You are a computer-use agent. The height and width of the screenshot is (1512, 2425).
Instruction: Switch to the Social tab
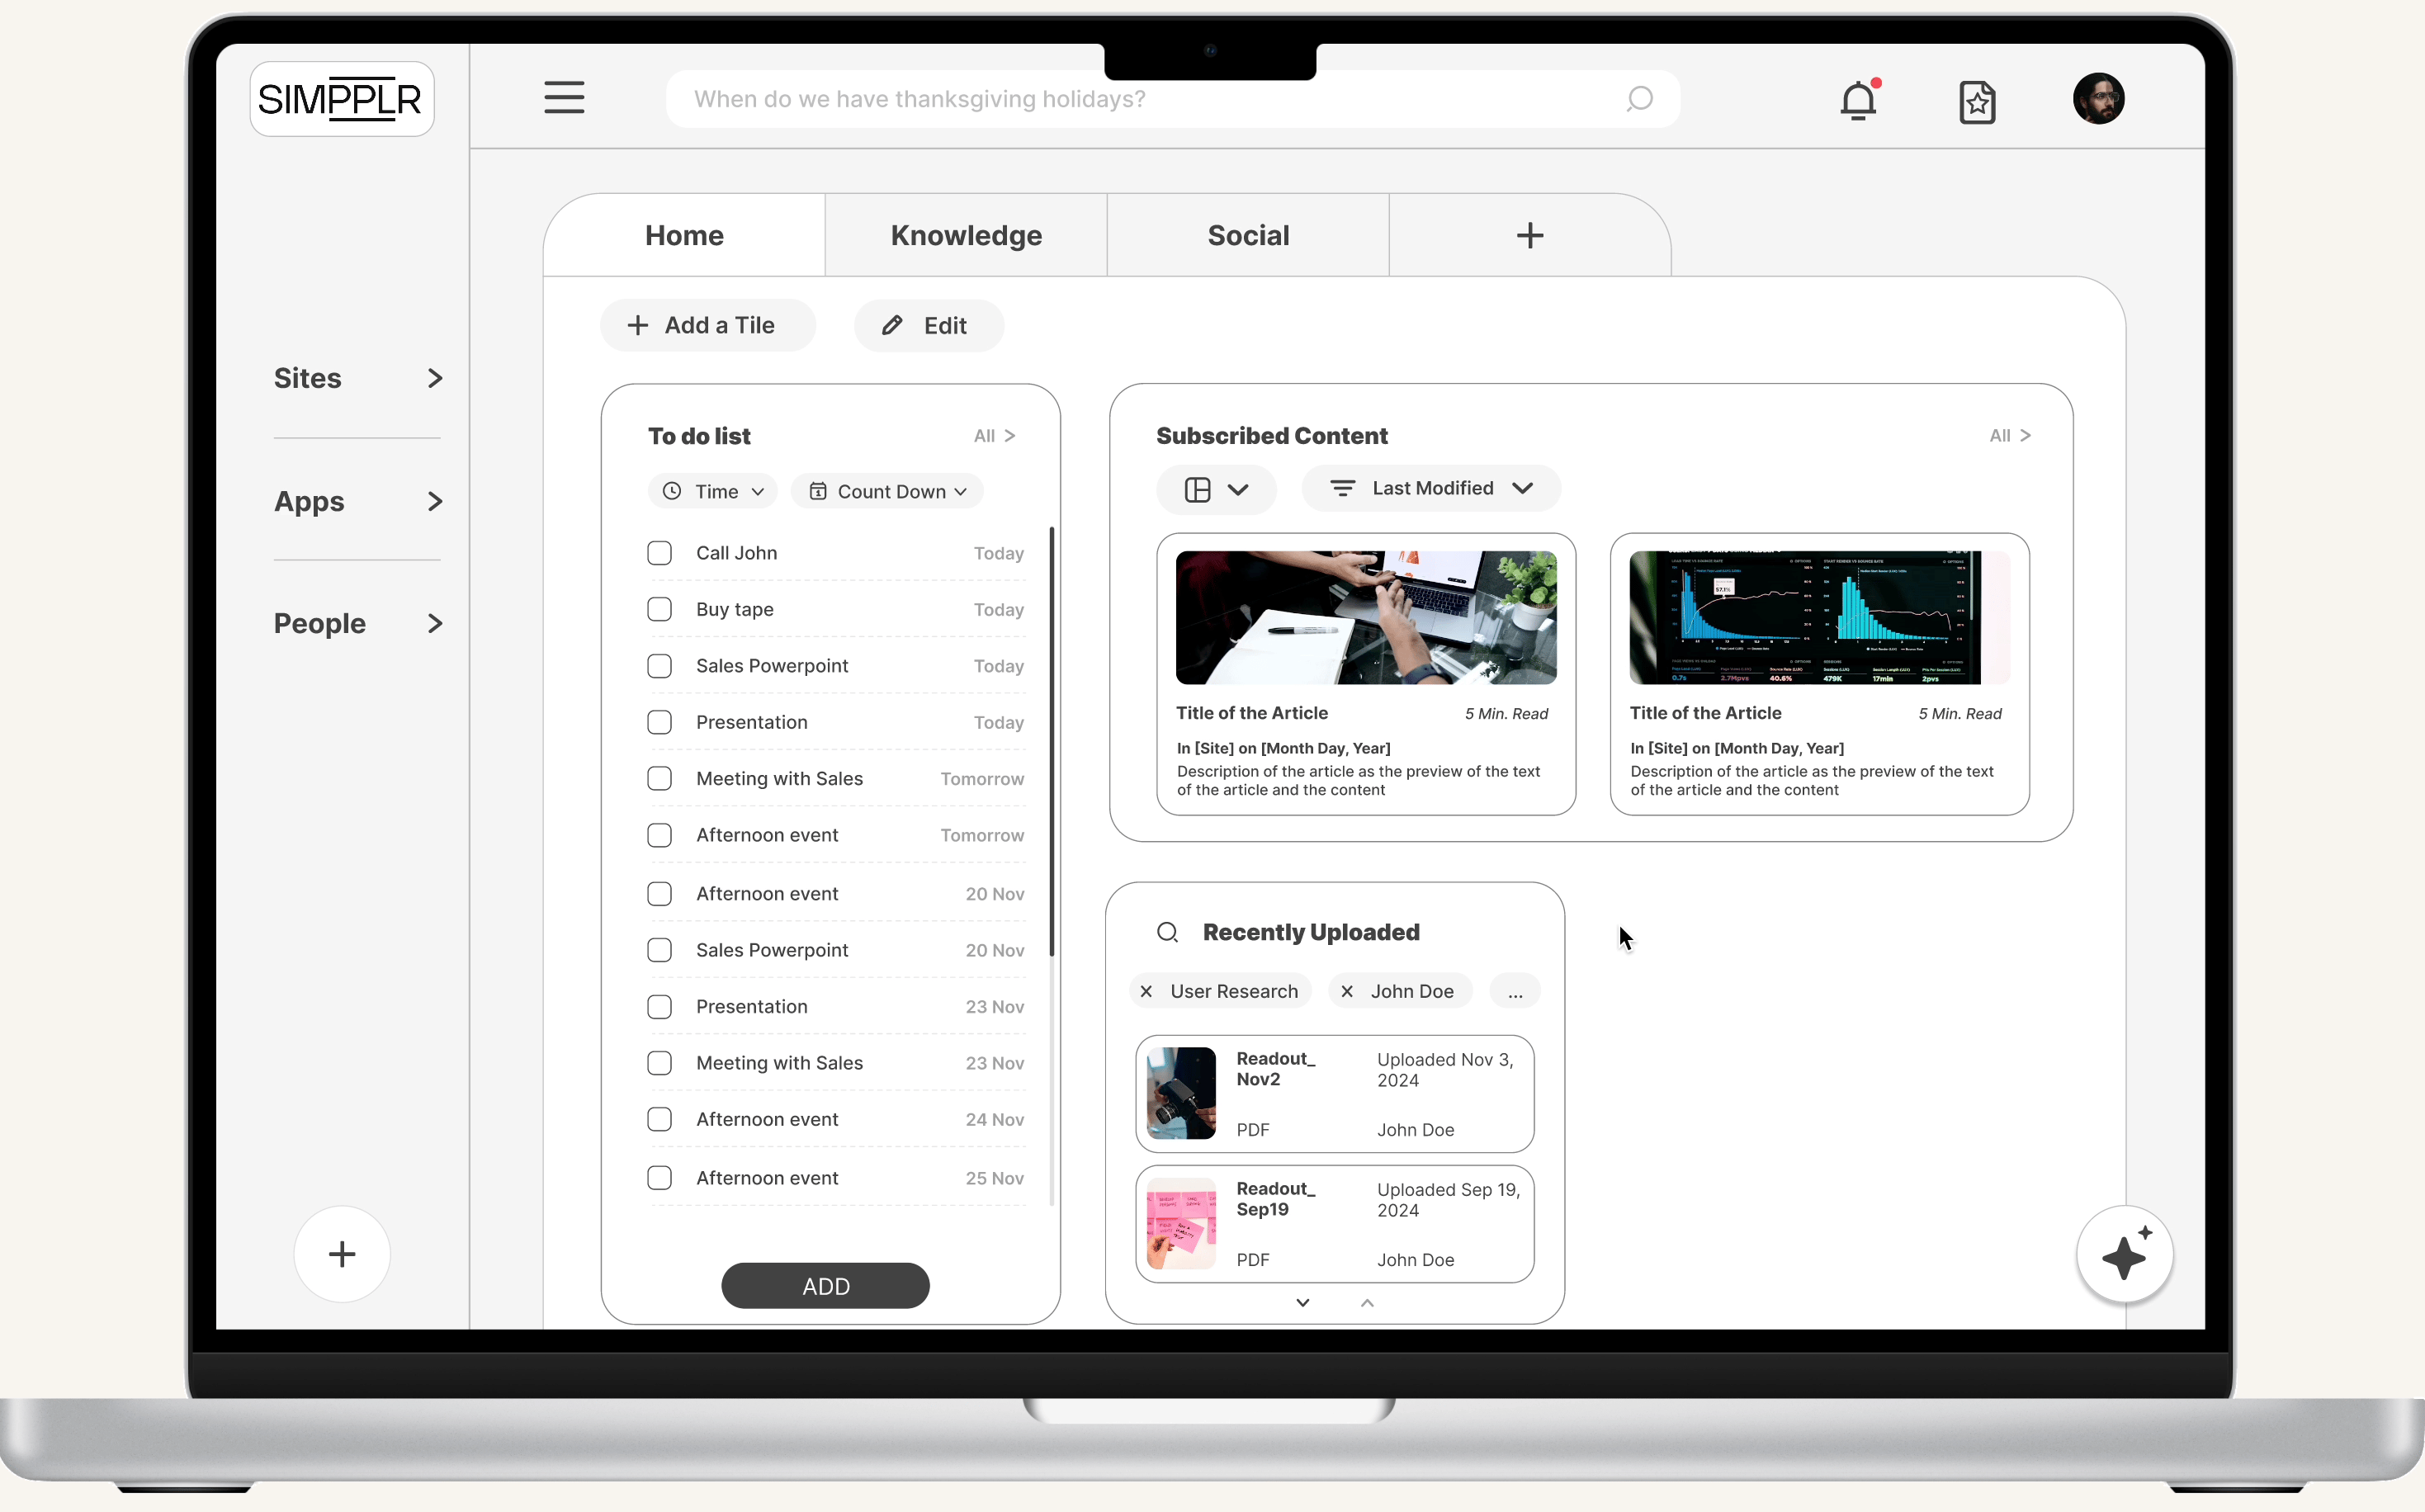click(1248, 235)
